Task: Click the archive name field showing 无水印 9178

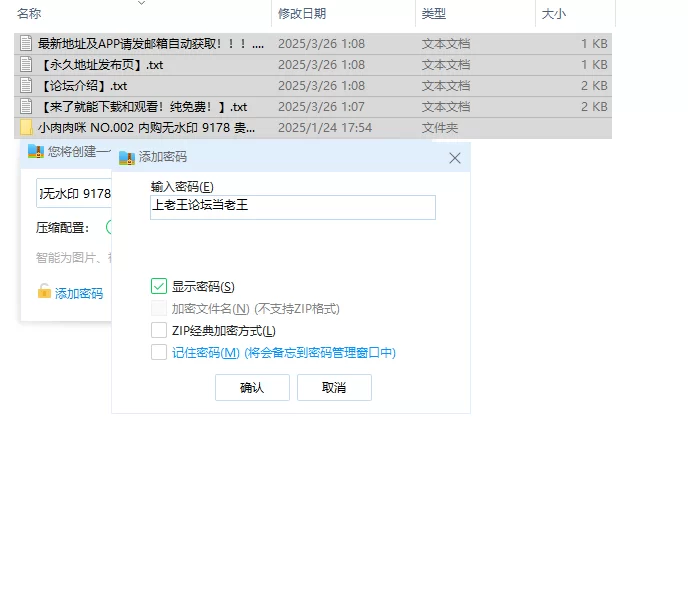Action: [x=74, y=193]
